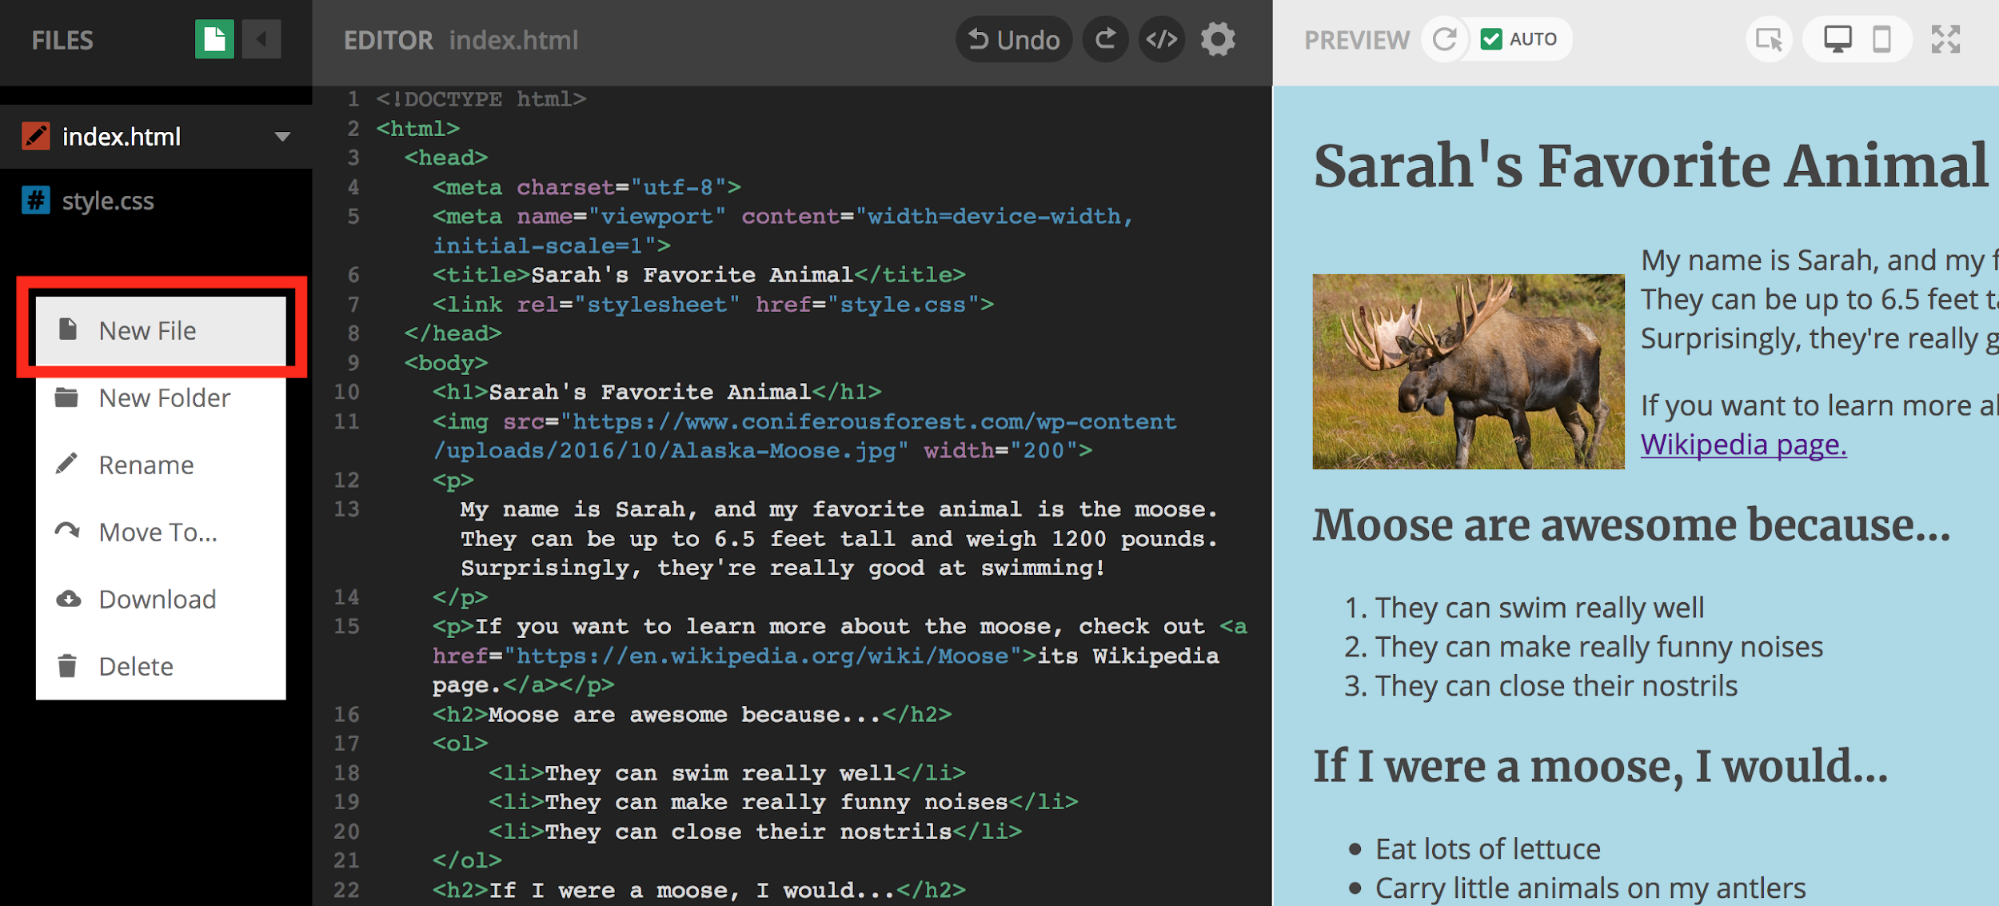This screenshot has height=906, width=1999.
Task: Click Download in the context menu
Action: pos(157,599)
